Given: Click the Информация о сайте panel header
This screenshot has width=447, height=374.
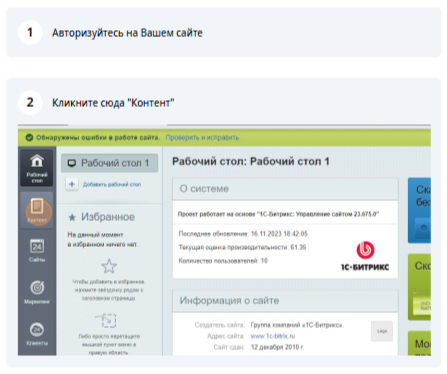Looking at the screenshot, I should [x=285, y=301].
